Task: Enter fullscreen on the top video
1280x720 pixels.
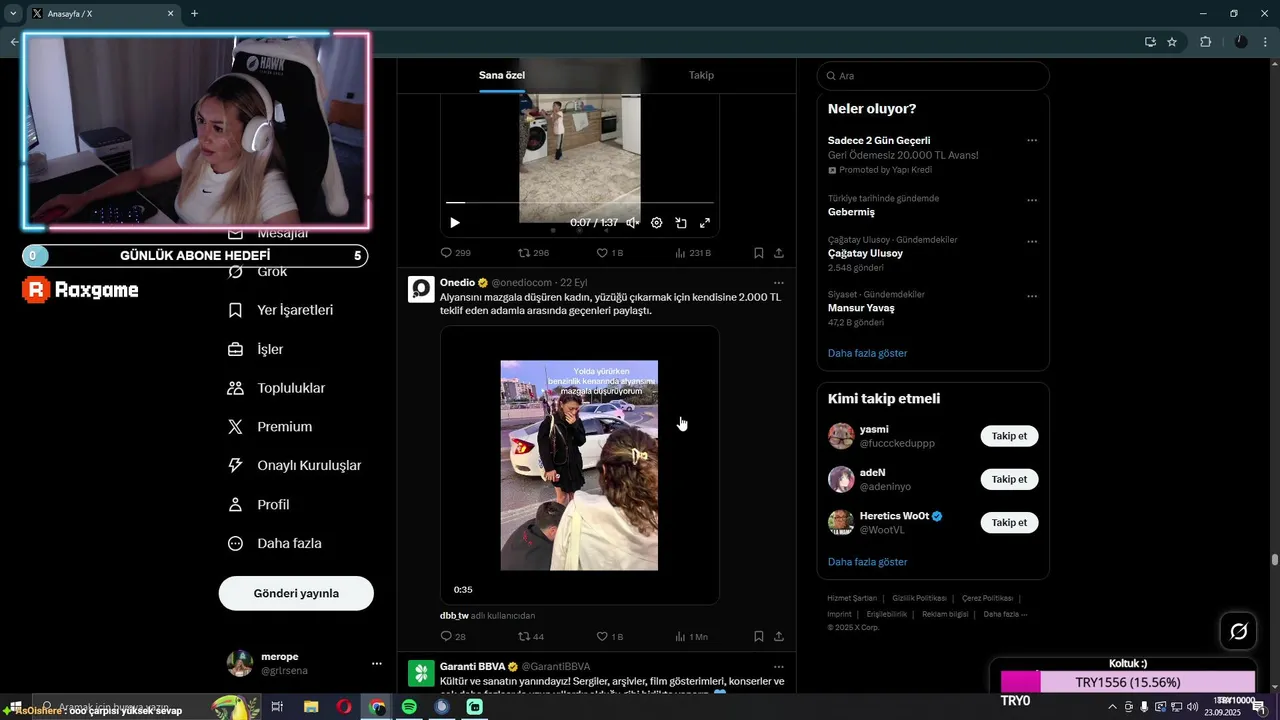Action: [705, 223]
